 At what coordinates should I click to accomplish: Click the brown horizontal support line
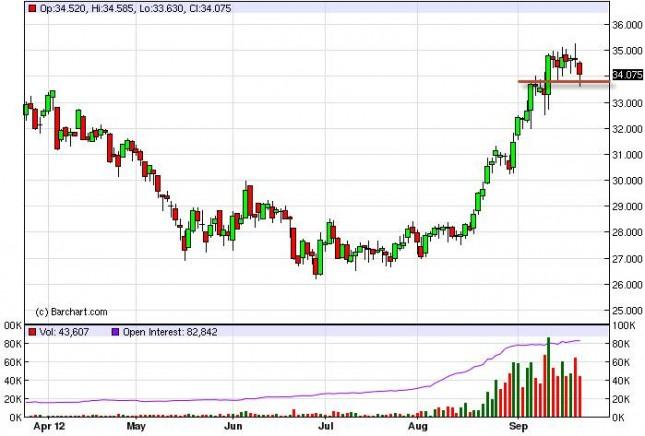coord(564,81)
